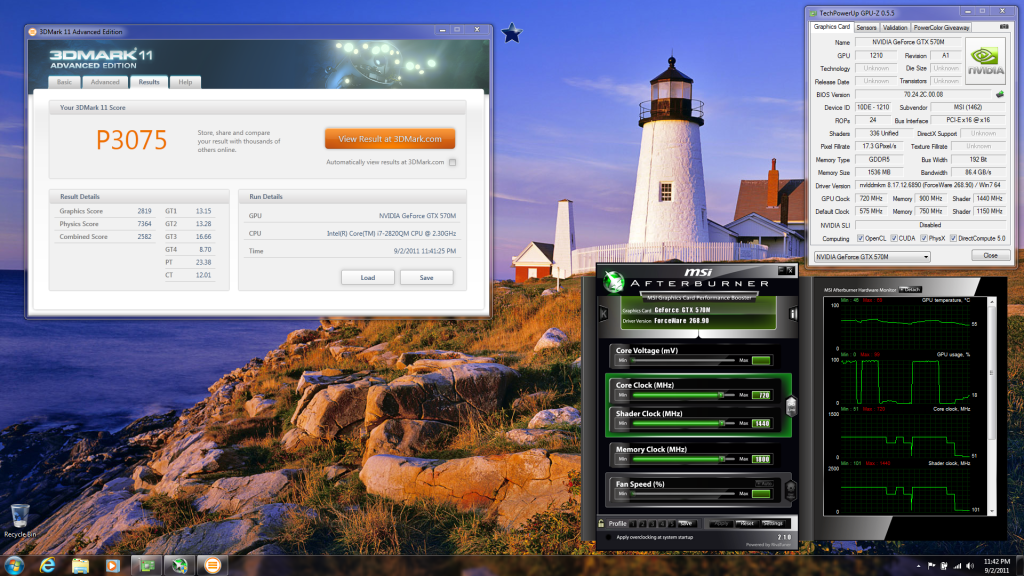Click Afterburner Save profile button
Screen dimensions: 1024x576
point(686,524)
